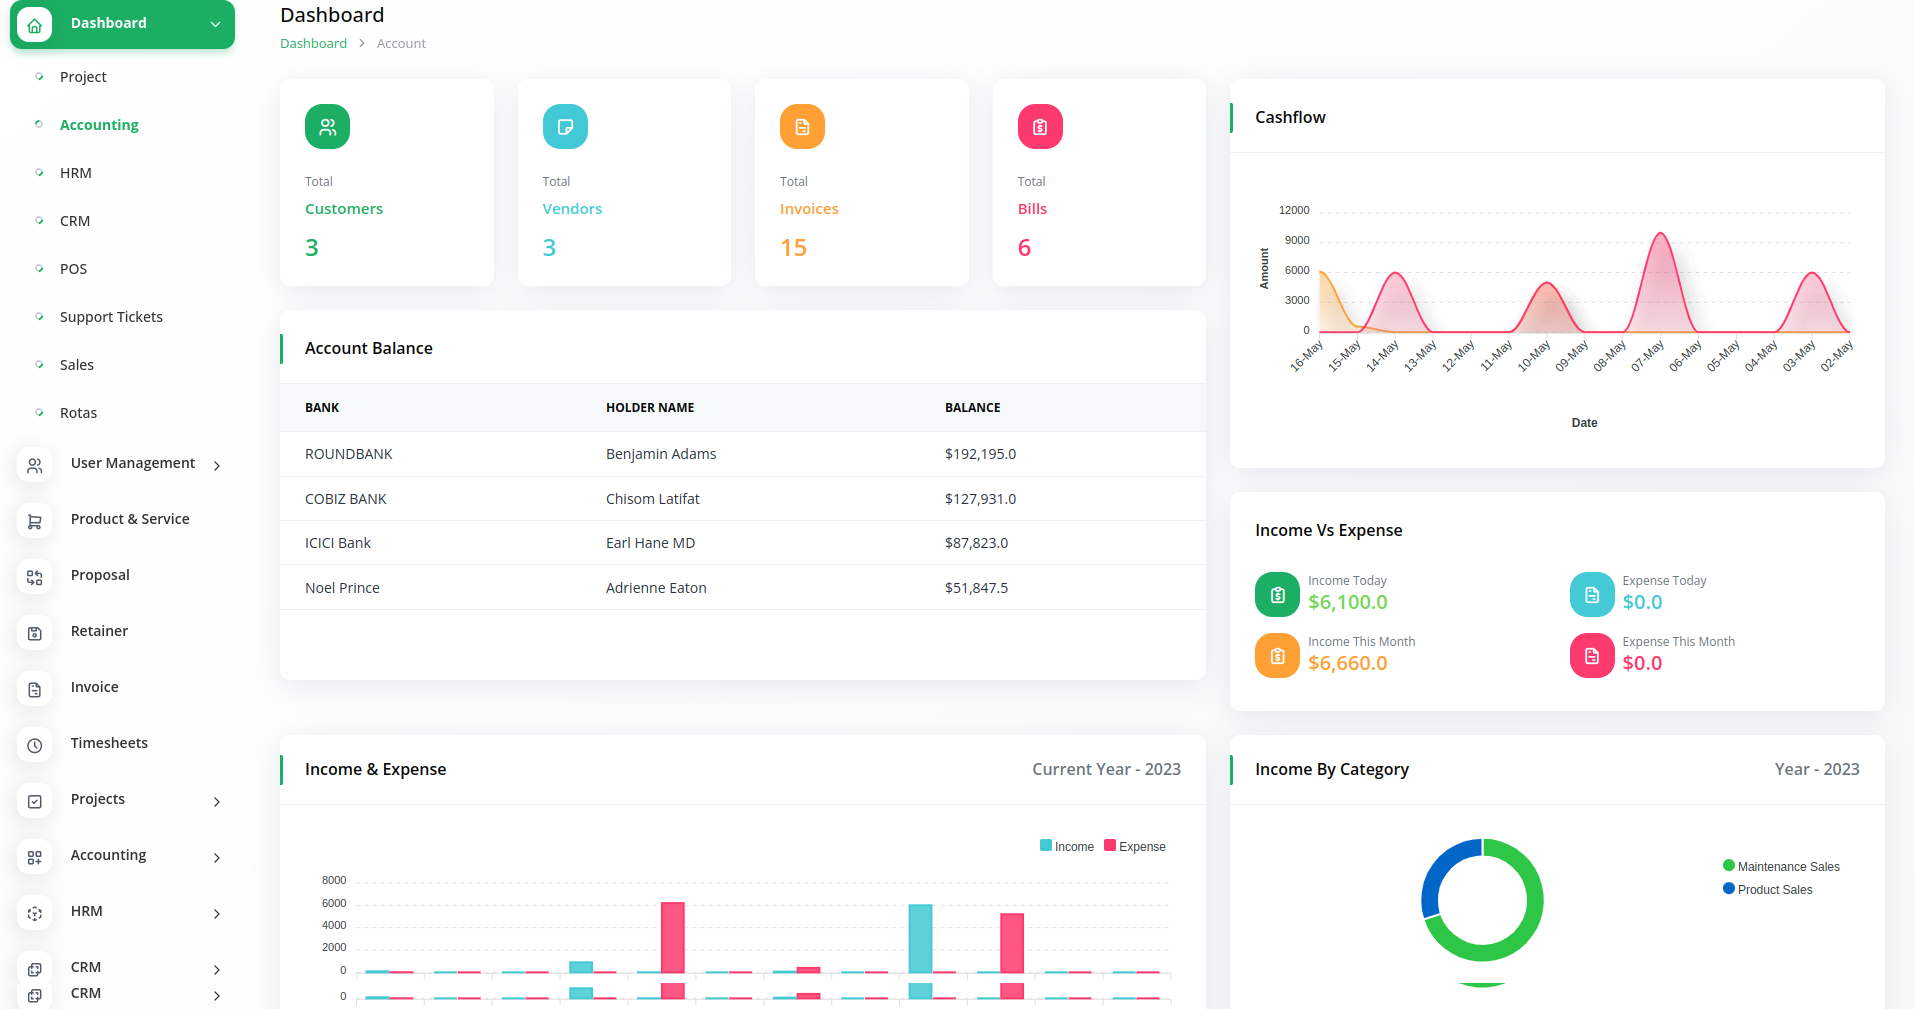Click the Retainer sidebar icon
Screen dimensions: 1915x1009
(35, 633)
